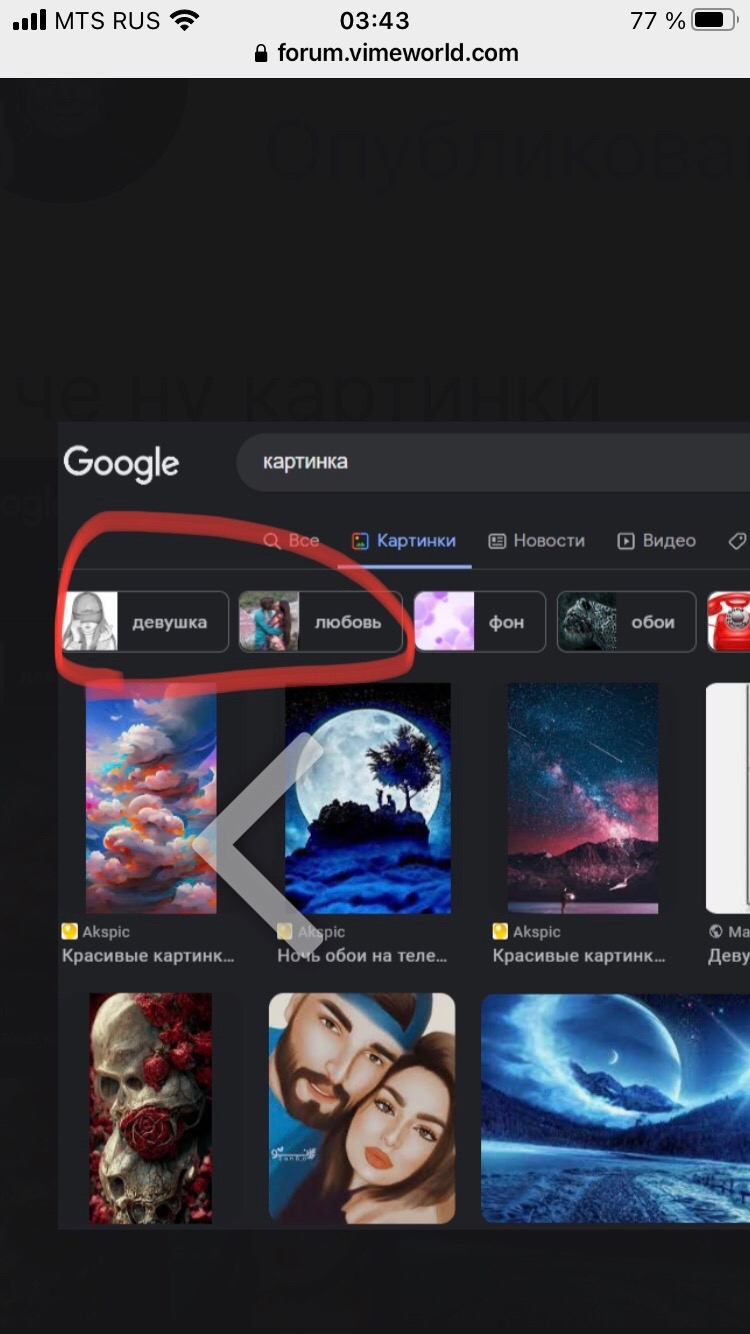The width and height of the screenshot is (750, 1334).
Task: Choose the фон filter chip
Action: point(480,622)
